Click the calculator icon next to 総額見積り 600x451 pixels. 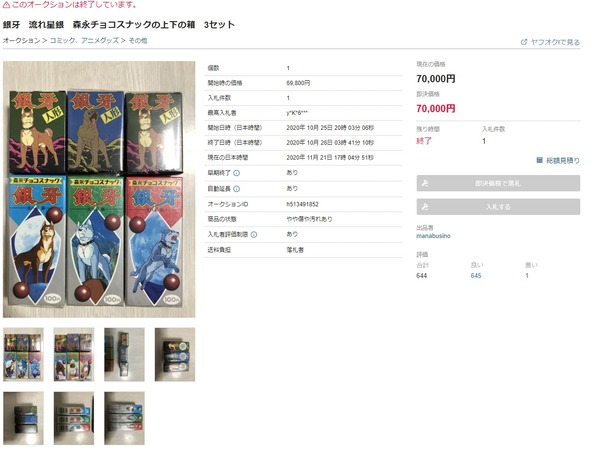point(540,160)
